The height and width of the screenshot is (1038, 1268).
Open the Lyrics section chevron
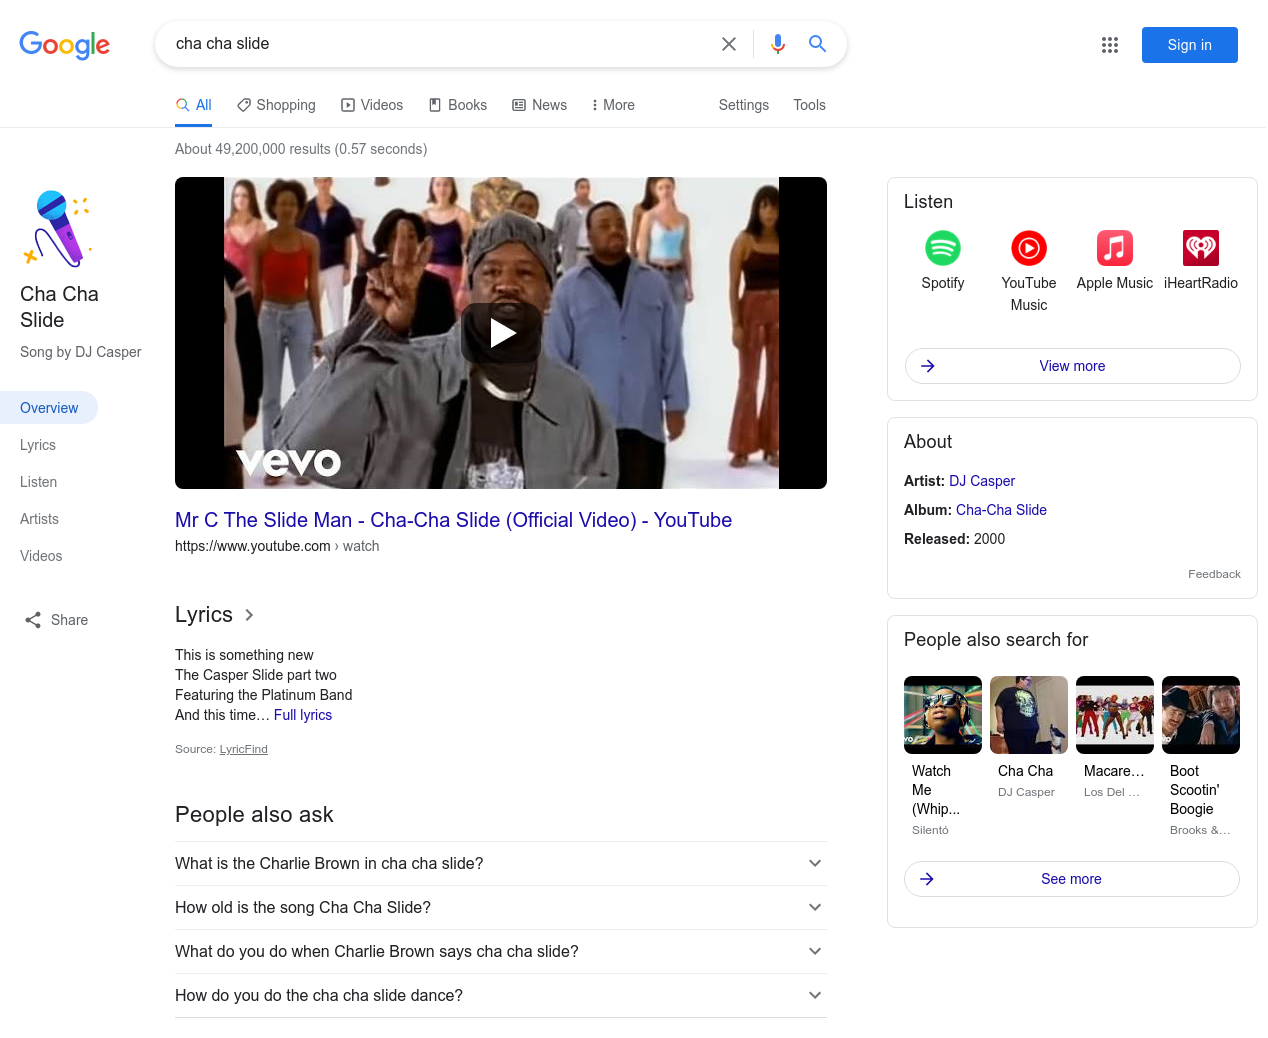[249, 615]
